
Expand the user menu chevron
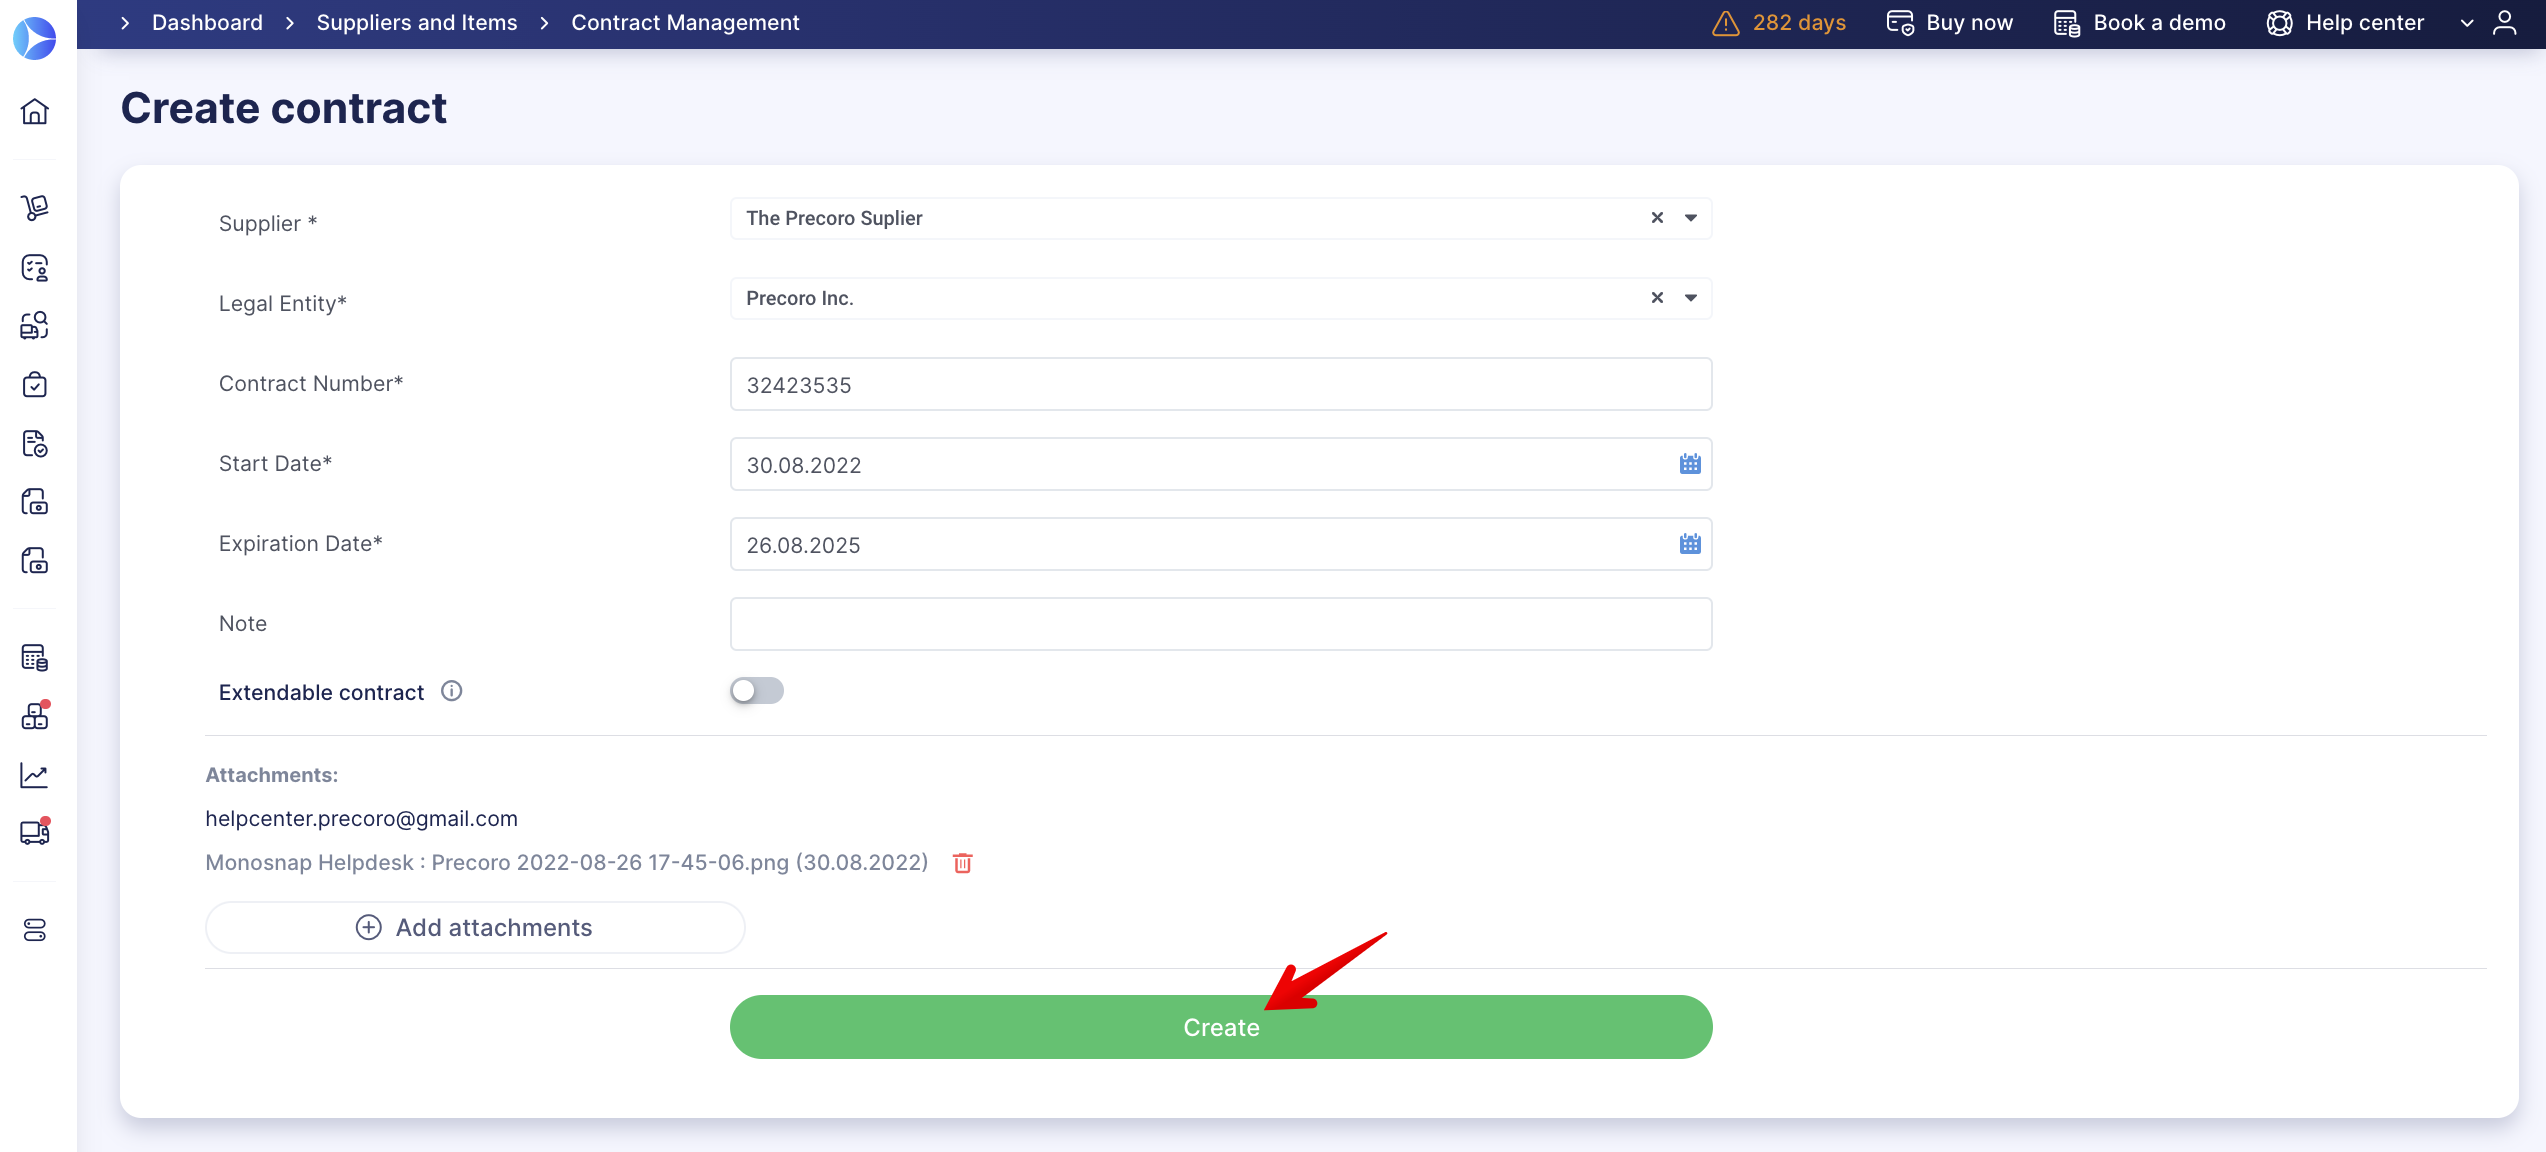click(2467, 23)
